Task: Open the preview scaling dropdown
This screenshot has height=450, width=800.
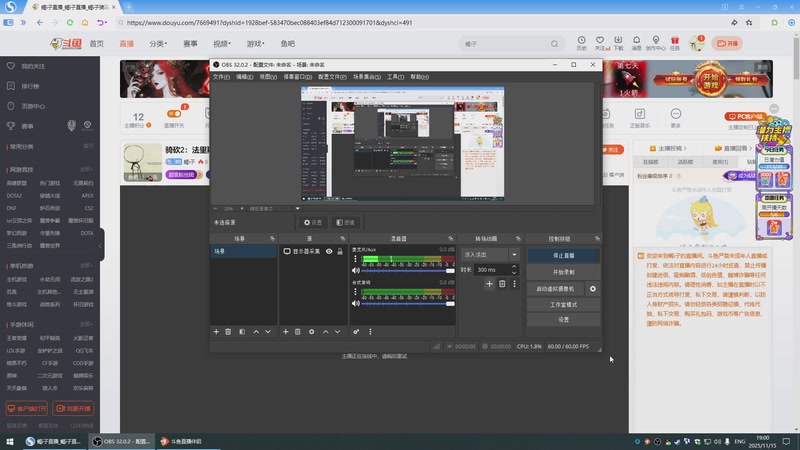Action: (290, 209)
